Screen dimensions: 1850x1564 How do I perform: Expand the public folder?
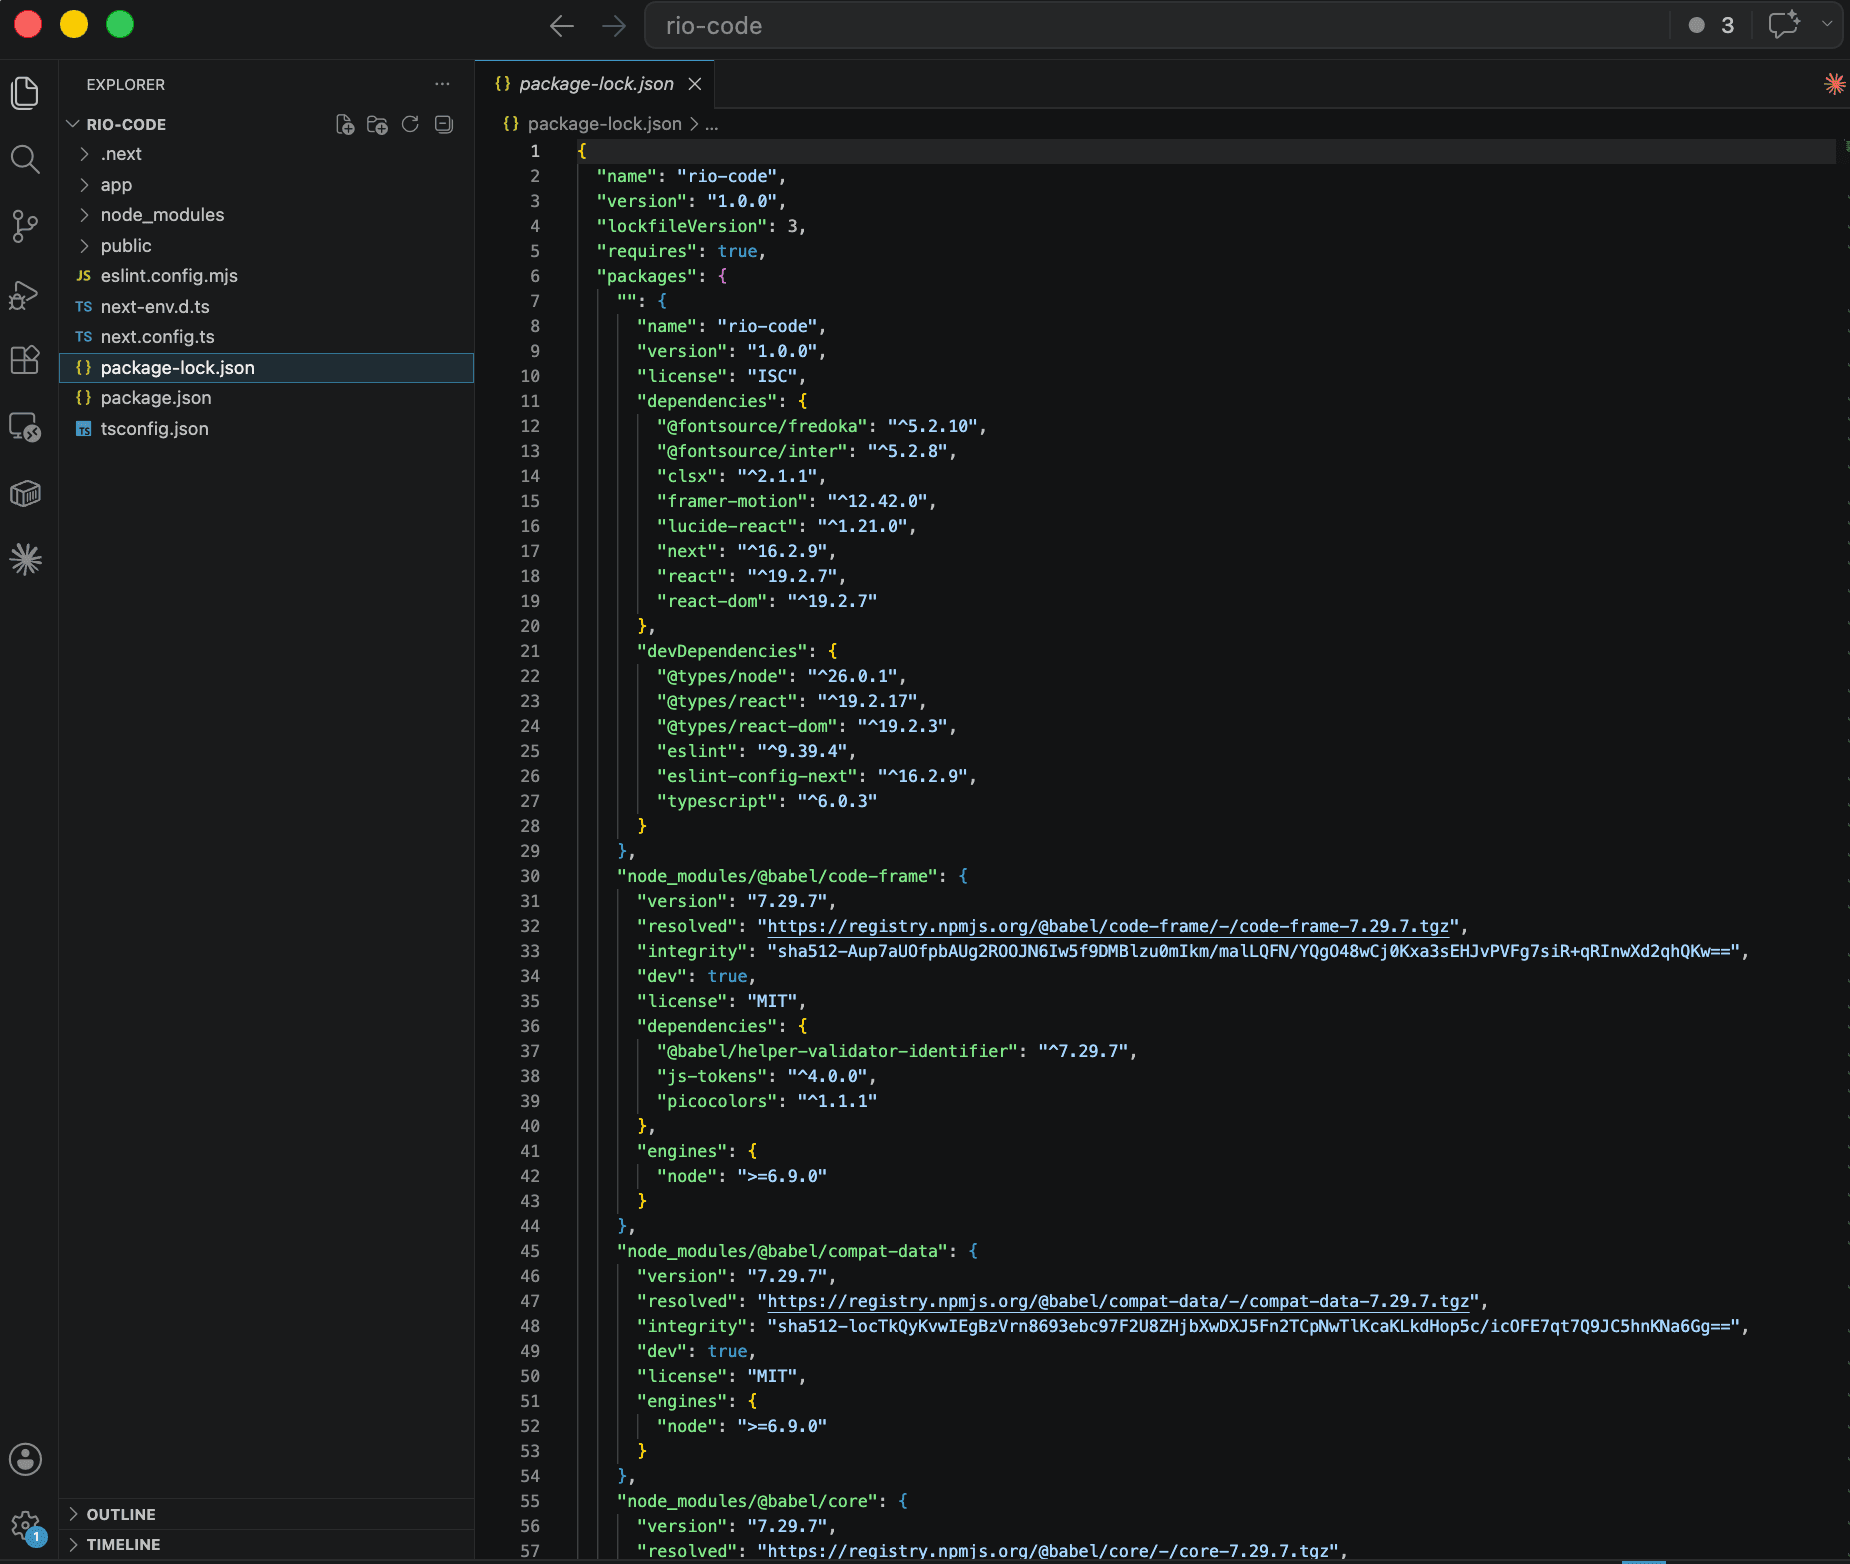pyautogui.click(x=266, y=246)
